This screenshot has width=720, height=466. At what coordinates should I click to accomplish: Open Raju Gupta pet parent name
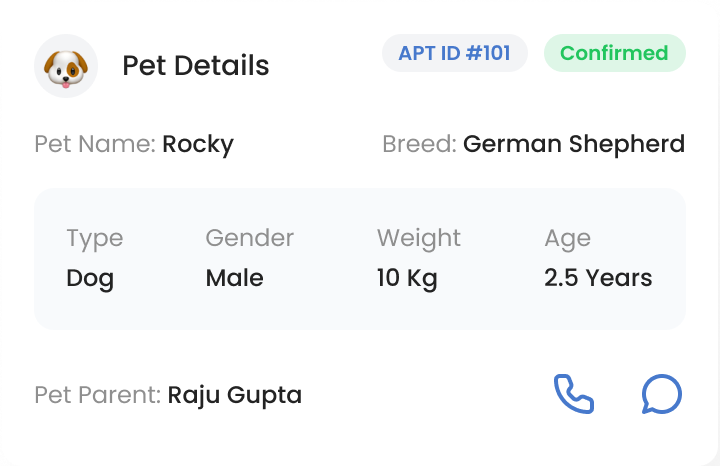[235, 396]
